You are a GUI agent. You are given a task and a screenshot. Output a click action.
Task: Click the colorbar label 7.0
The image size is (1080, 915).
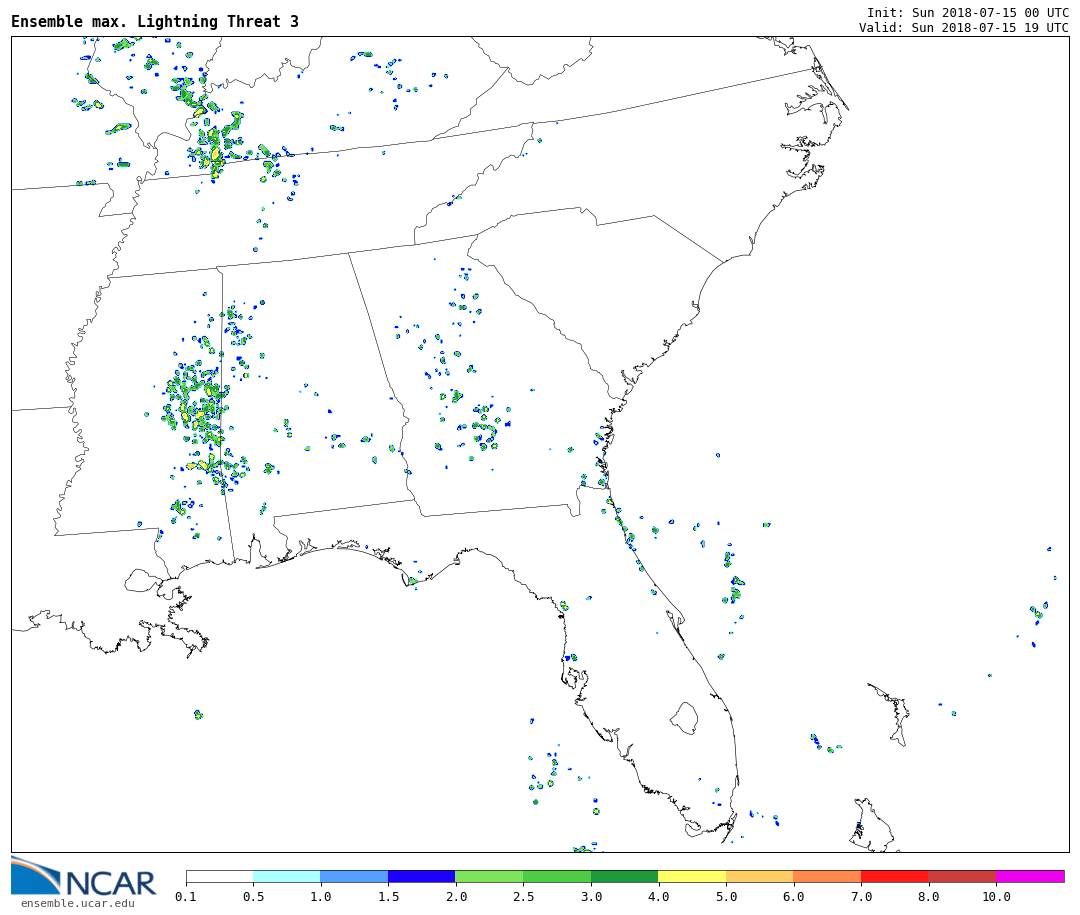coord(861,896)
